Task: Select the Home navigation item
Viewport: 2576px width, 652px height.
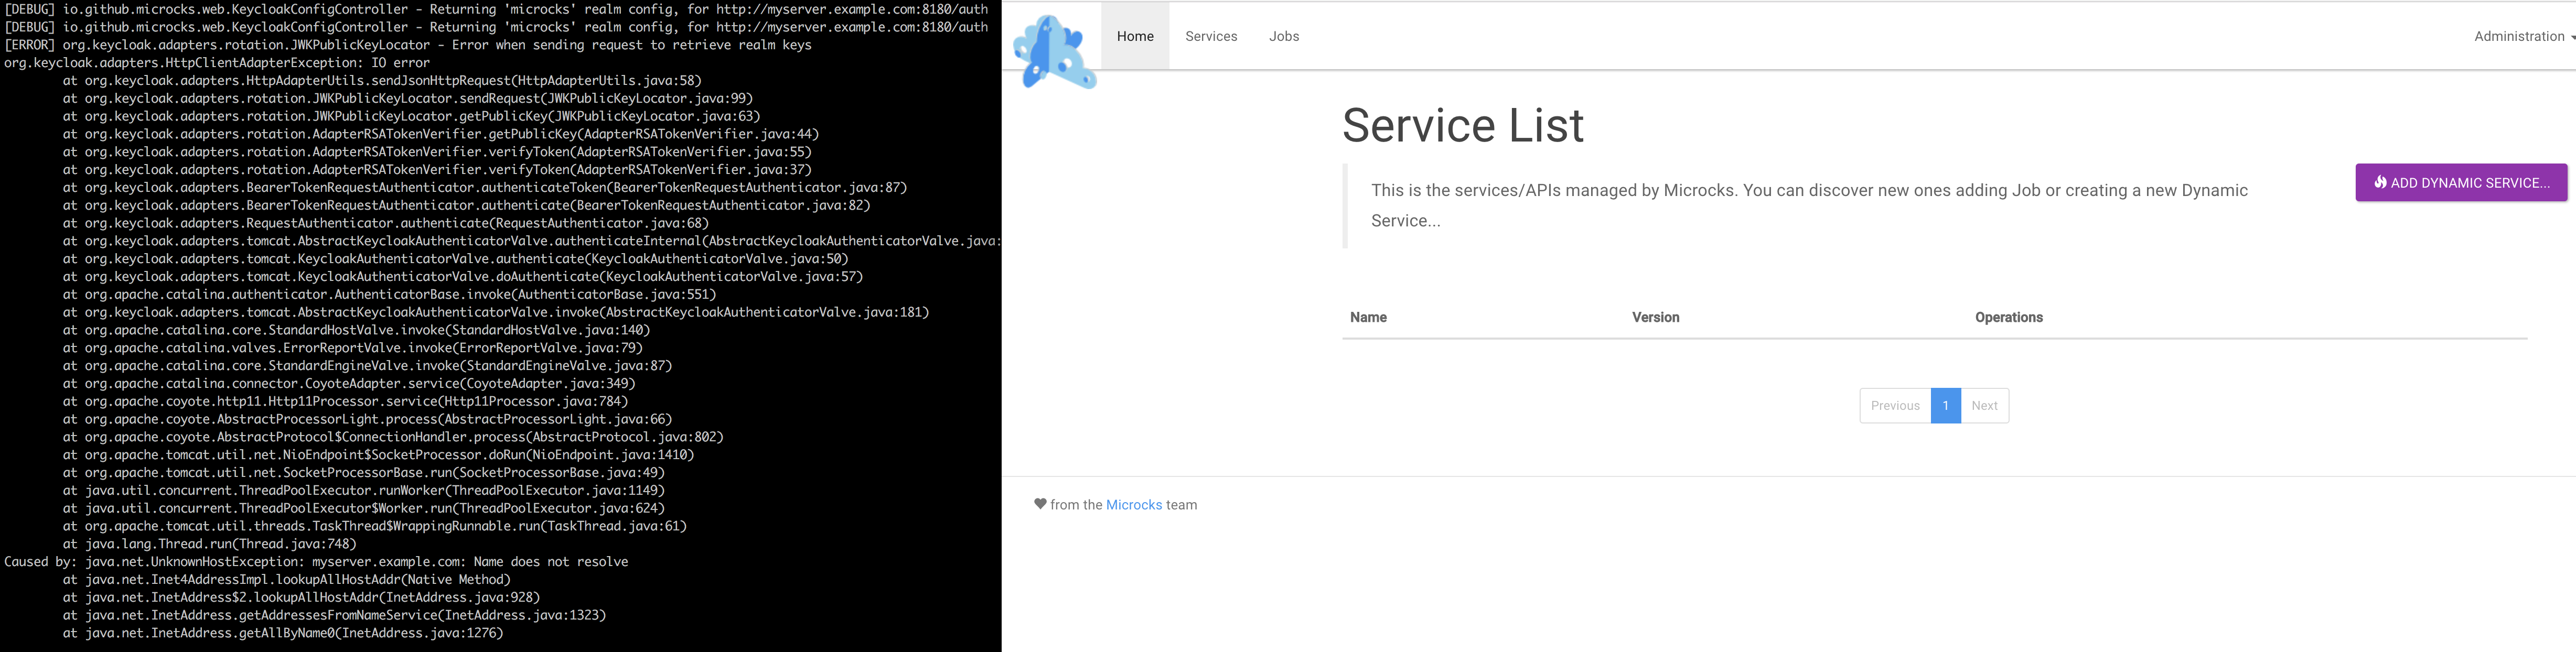Action: click(x=1135, y=36)
